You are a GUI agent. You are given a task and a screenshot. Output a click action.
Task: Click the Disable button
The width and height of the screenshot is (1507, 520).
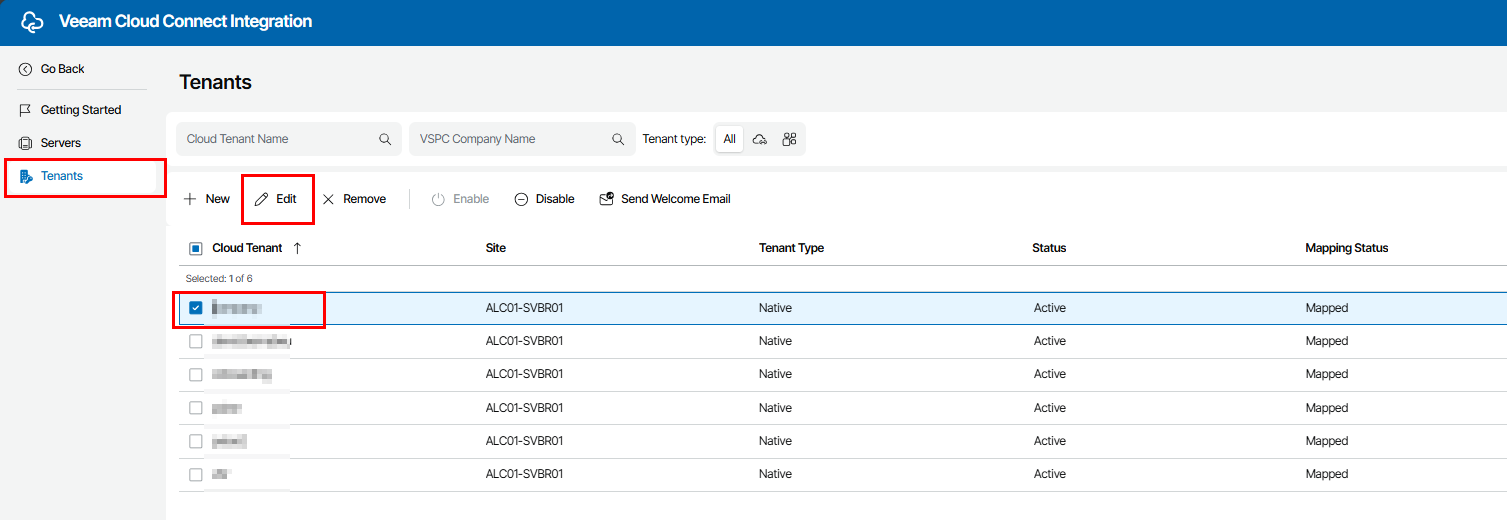point(544,199)
